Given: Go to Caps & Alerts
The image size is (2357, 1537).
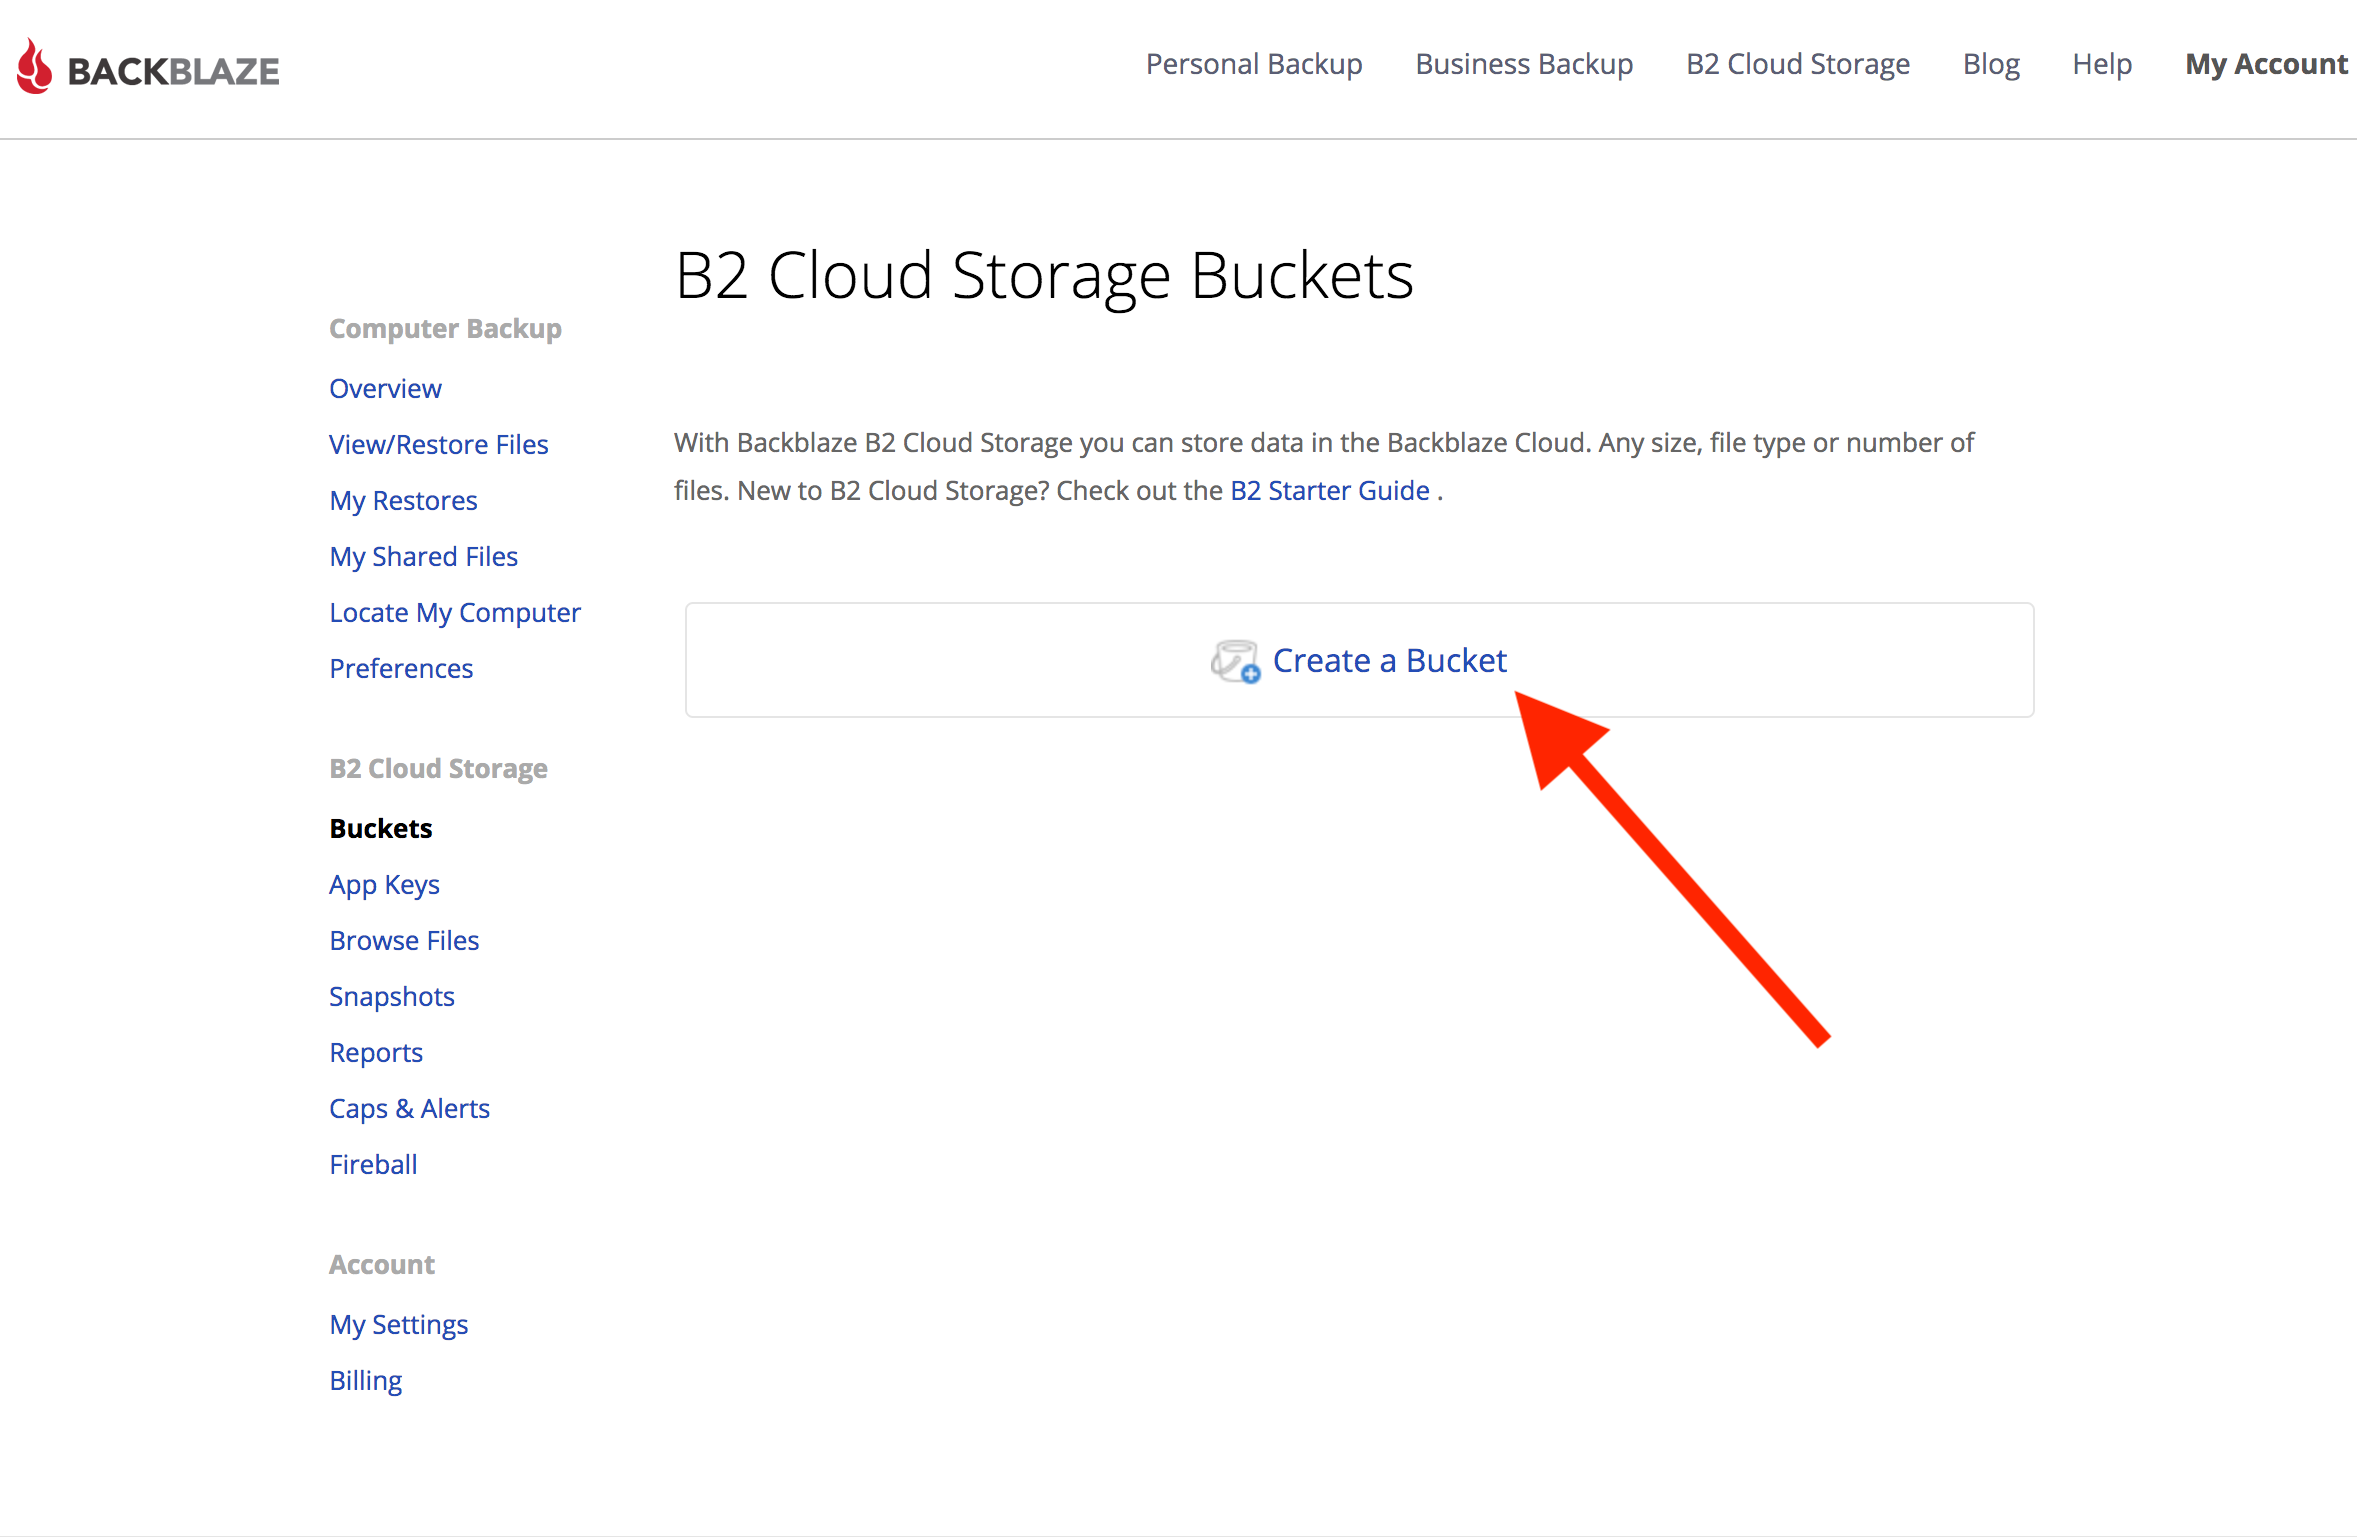Looking at the screenshot, I should click(x=410, y=1108).
